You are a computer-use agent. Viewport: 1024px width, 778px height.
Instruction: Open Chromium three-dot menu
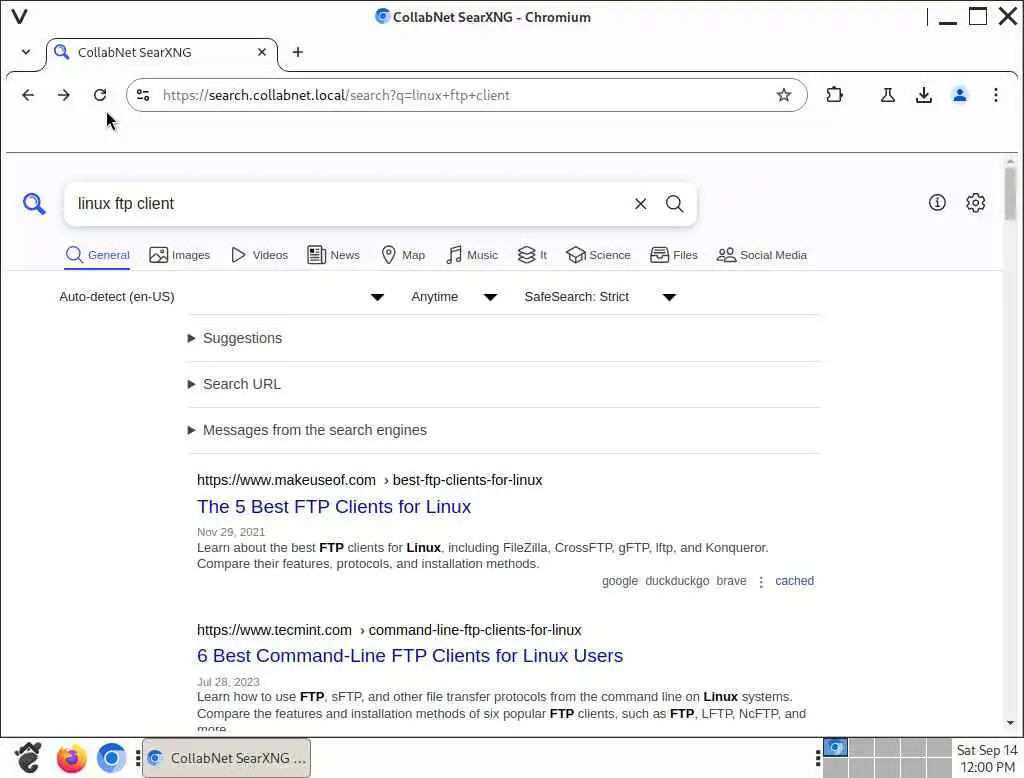click(995, 95)
